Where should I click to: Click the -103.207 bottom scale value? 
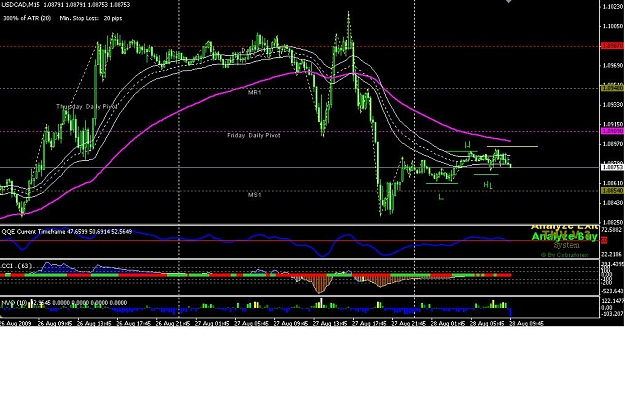click(613, 314)
